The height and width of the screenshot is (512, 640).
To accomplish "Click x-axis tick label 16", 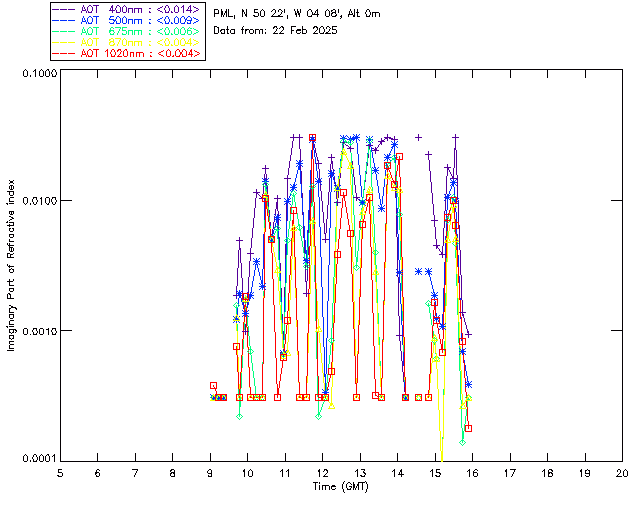I will (x=472, y=473).
